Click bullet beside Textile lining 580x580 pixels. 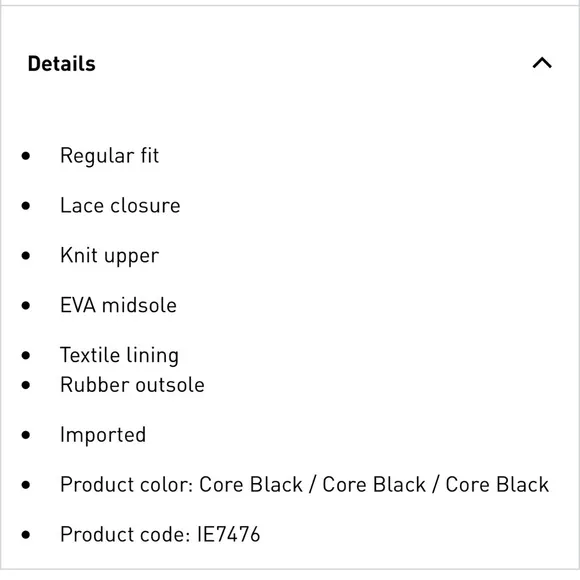point(26,355)
